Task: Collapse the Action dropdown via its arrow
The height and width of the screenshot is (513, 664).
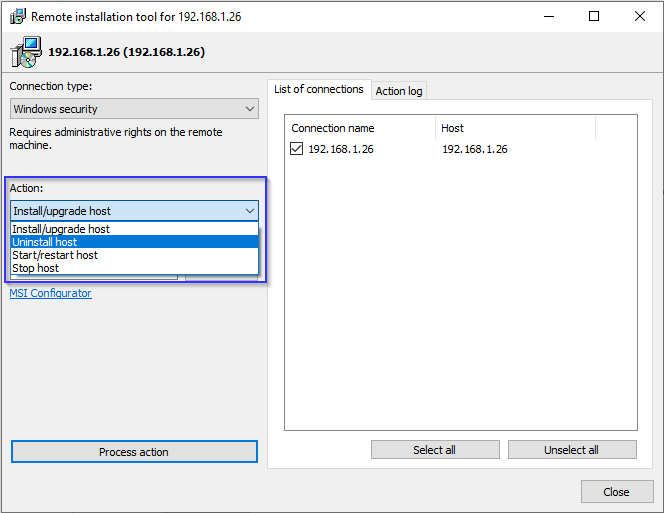Action: [x=249, y=211]
